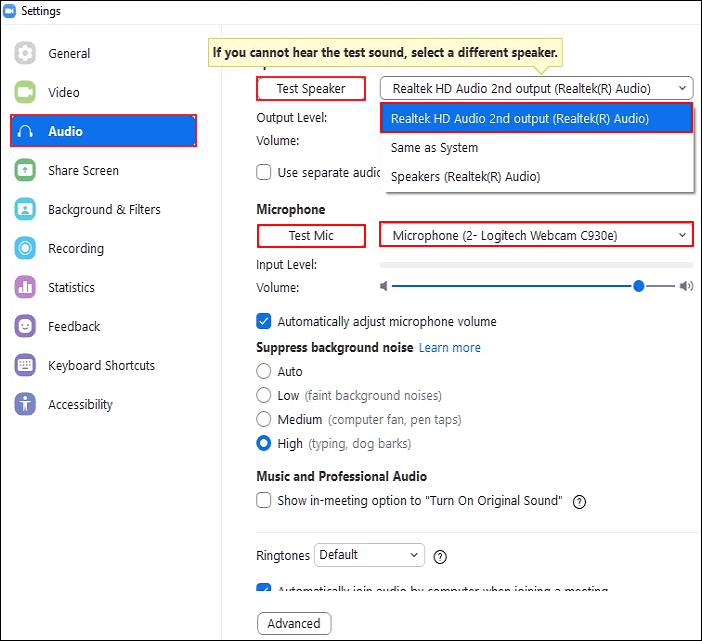Click the General gear icon in sidebar
Image resolution: width=702 pixels, height=641 pixels.
pos(26,54)
